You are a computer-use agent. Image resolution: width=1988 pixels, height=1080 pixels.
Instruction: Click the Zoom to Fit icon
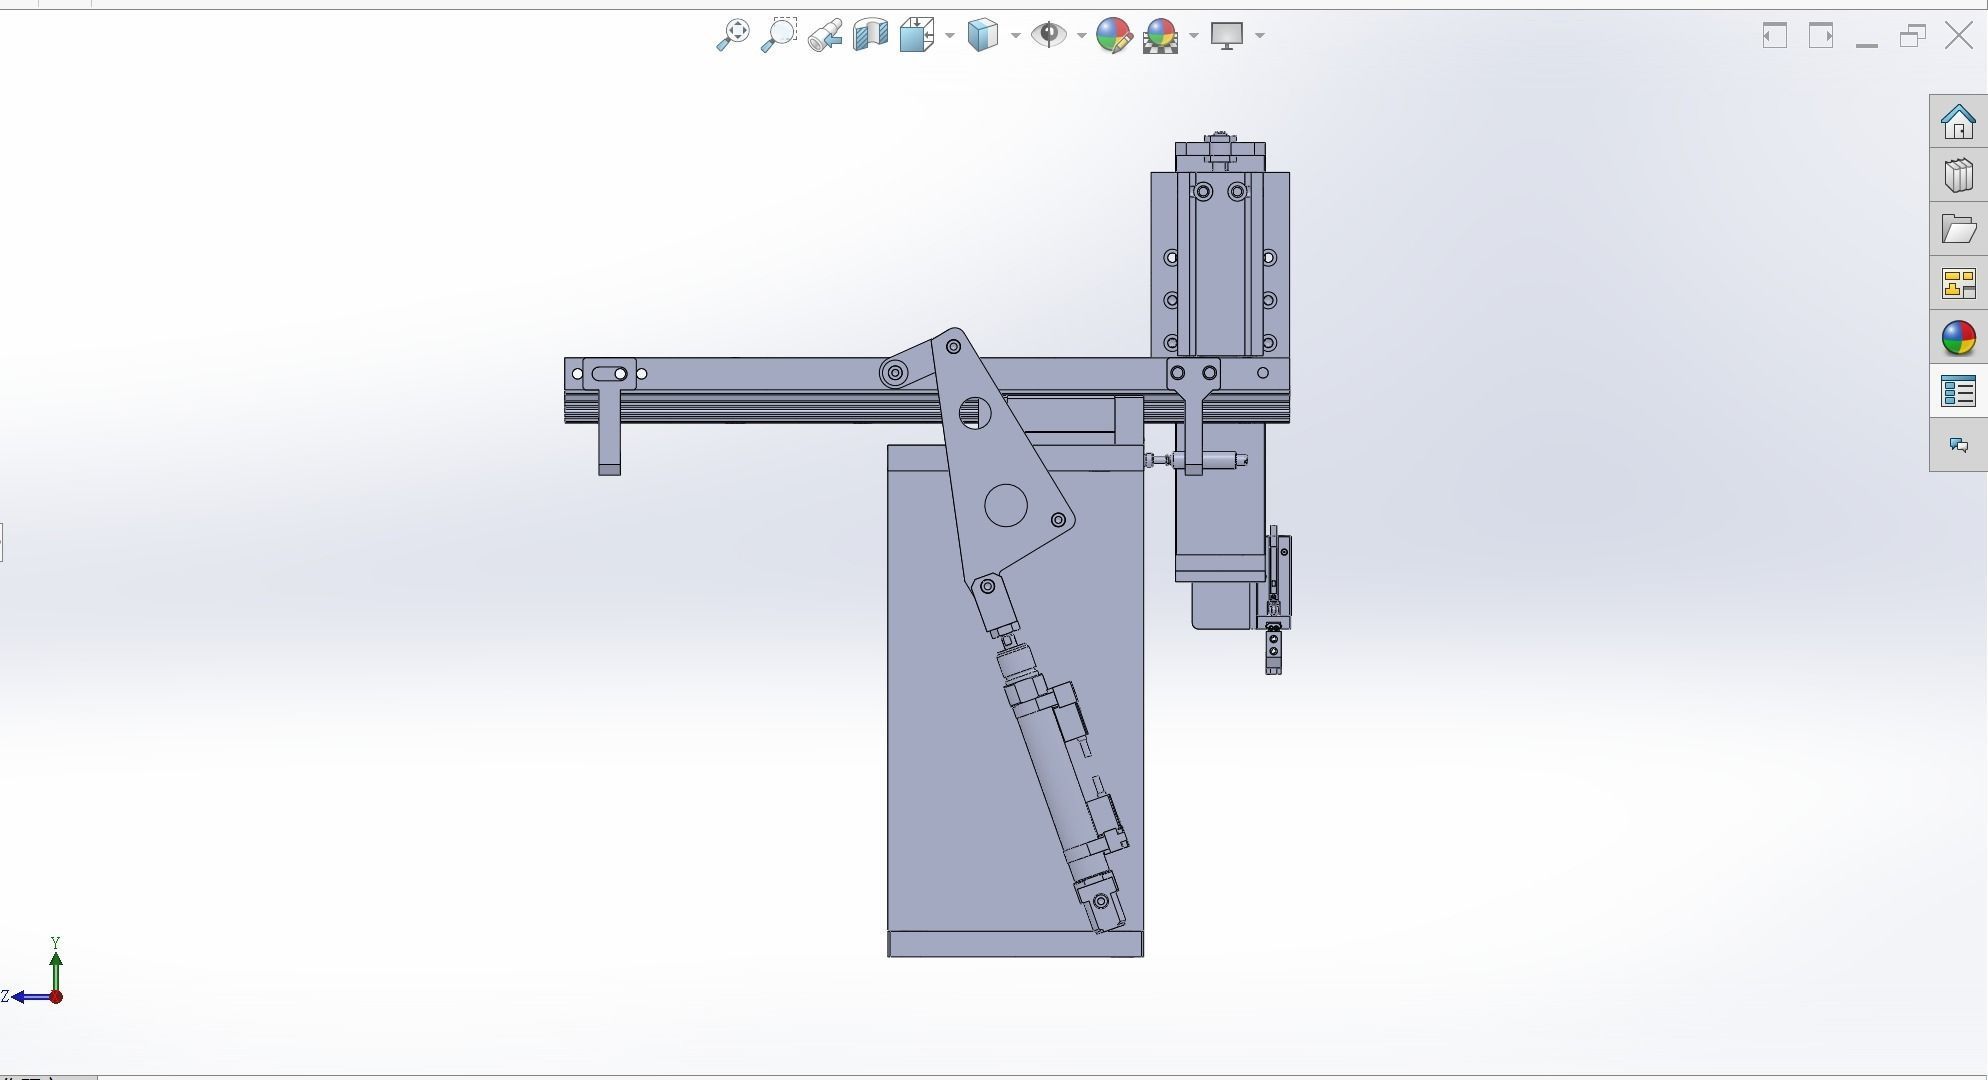pyautogui.click(x=733, y=35)
